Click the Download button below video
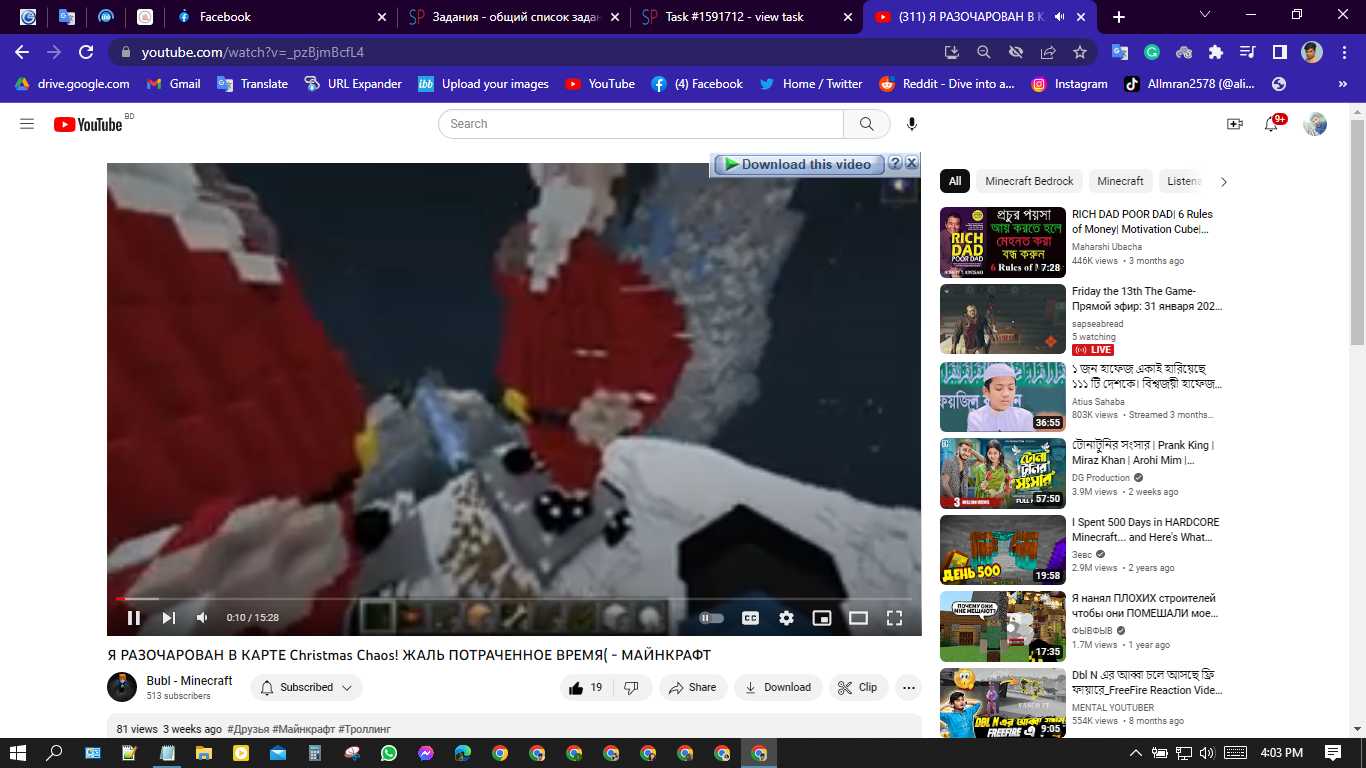Viewport: 1366px width, 768px height. [x=778, y=687]
